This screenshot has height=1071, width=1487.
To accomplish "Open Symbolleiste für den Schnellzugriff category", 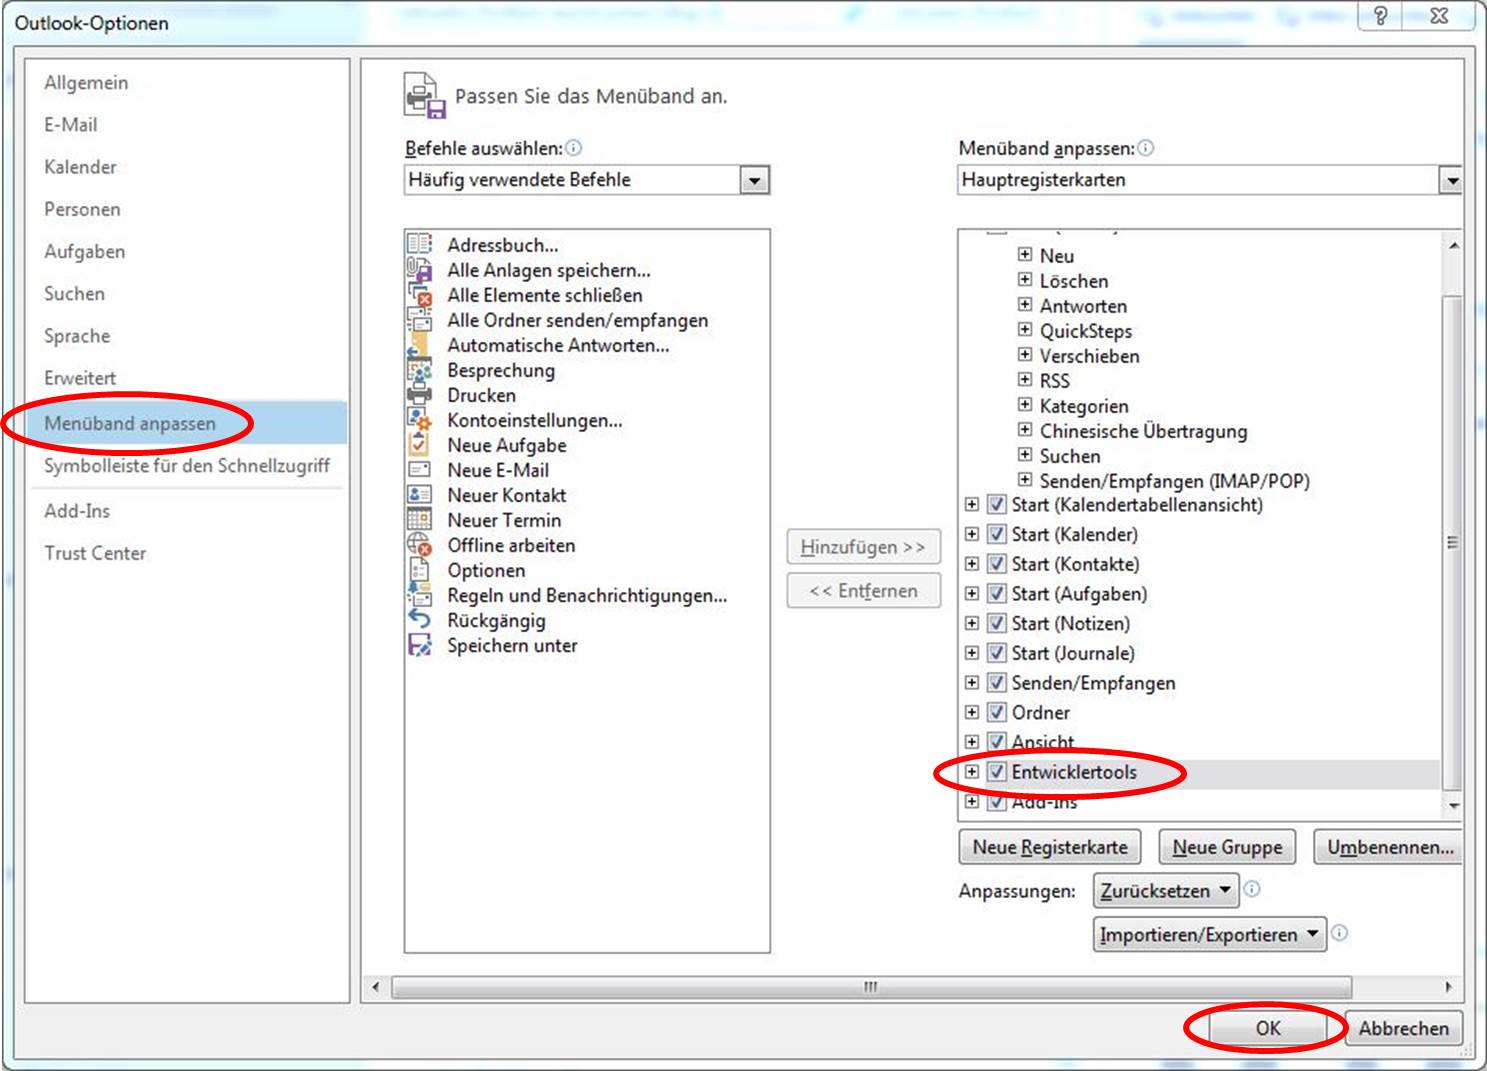I will (x=187, y=465).
